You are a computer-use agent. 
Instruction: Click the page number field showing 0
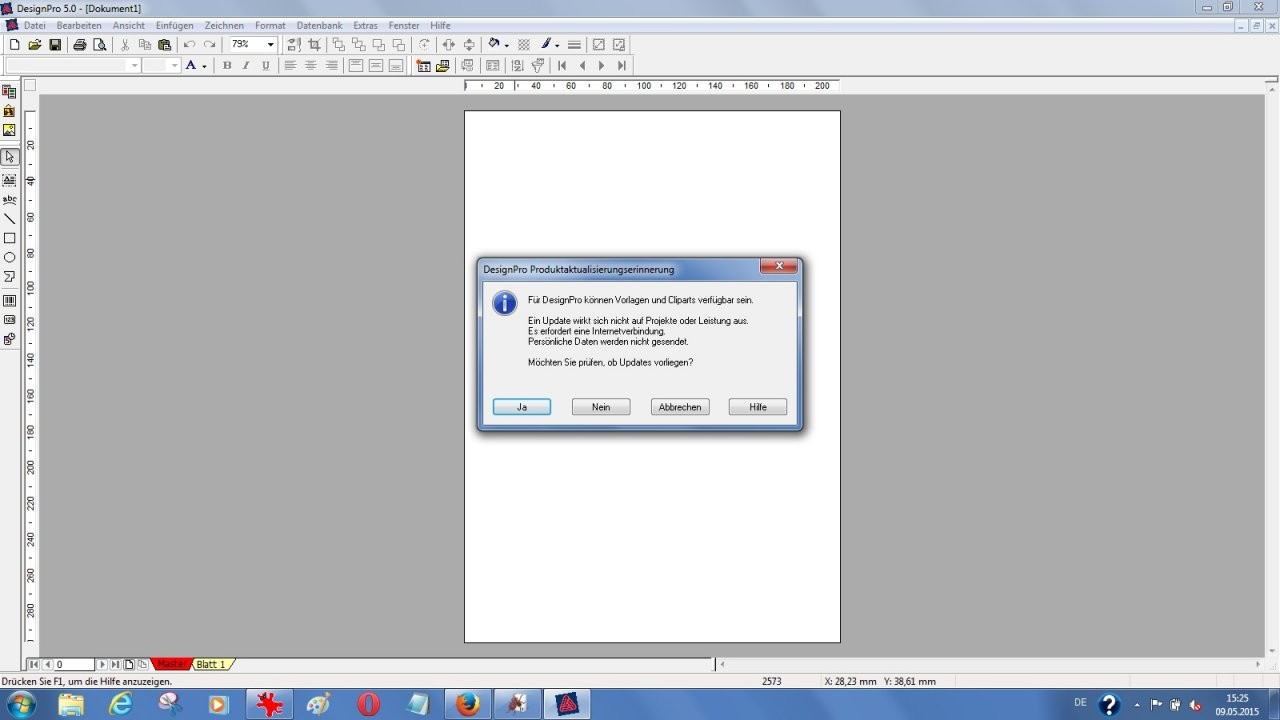point(74,664)
